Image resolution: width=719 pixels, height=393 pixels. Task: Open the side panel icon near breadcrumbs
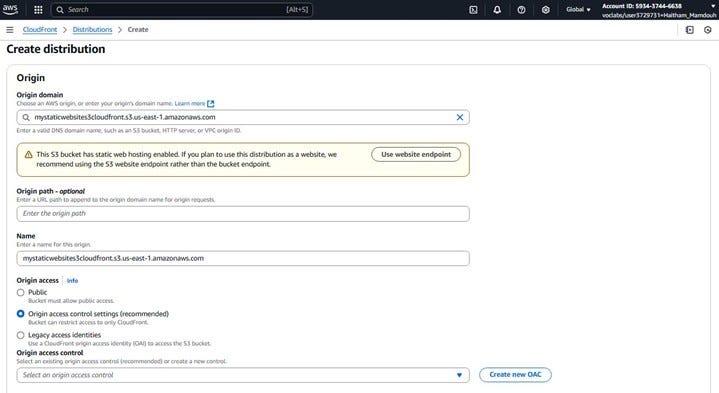690,30
